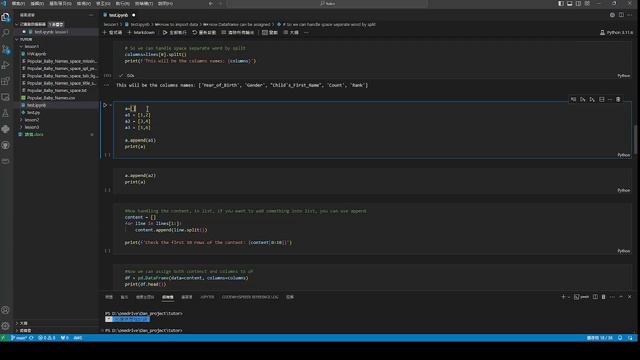Open editor more actions ellipsis
The width and height of the screenshot is (640, 360).
click(630, 15)
